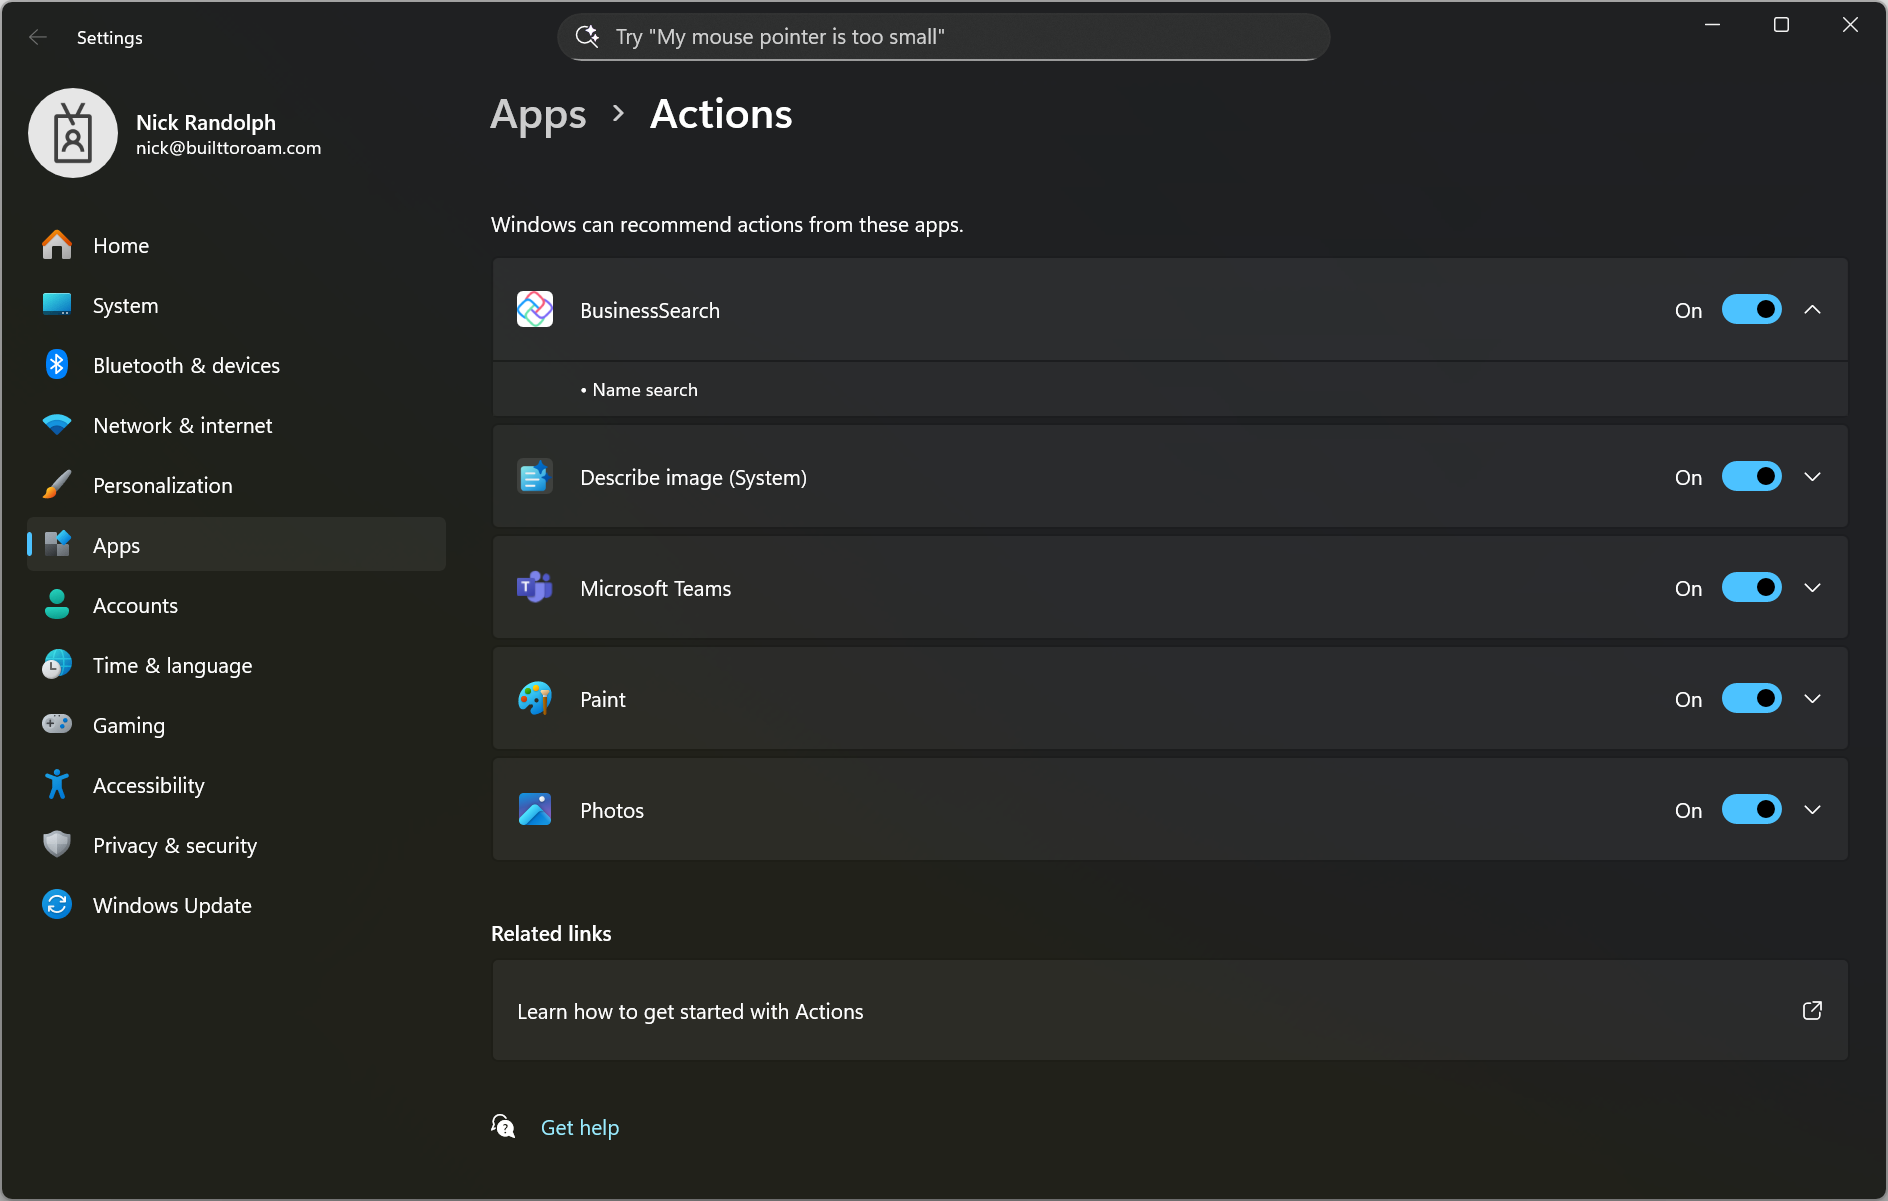Turn off BusinessSearch actions toggle
The height and width of the screenshot is (1201, 1888).
pos(1751,310)
